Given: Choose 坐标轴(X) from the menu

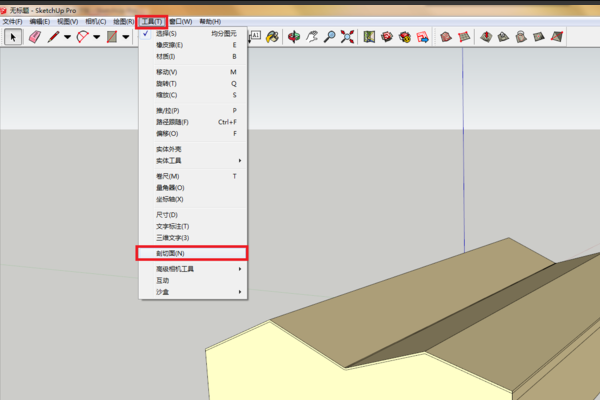Looking at the screenshot, I should (193, 199).
